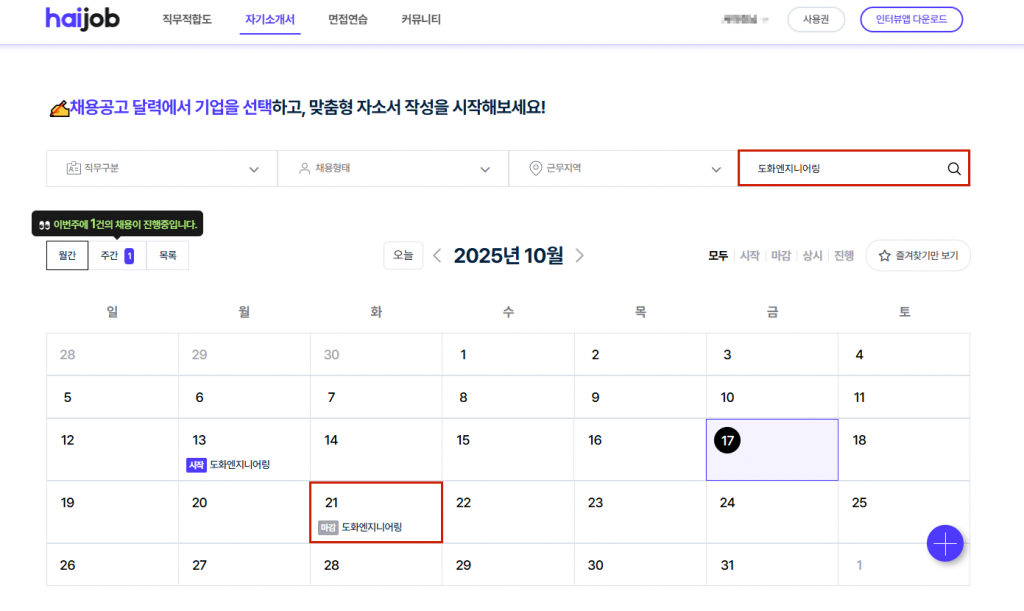Expand the 직무구분 dropdown

[161, 169]
